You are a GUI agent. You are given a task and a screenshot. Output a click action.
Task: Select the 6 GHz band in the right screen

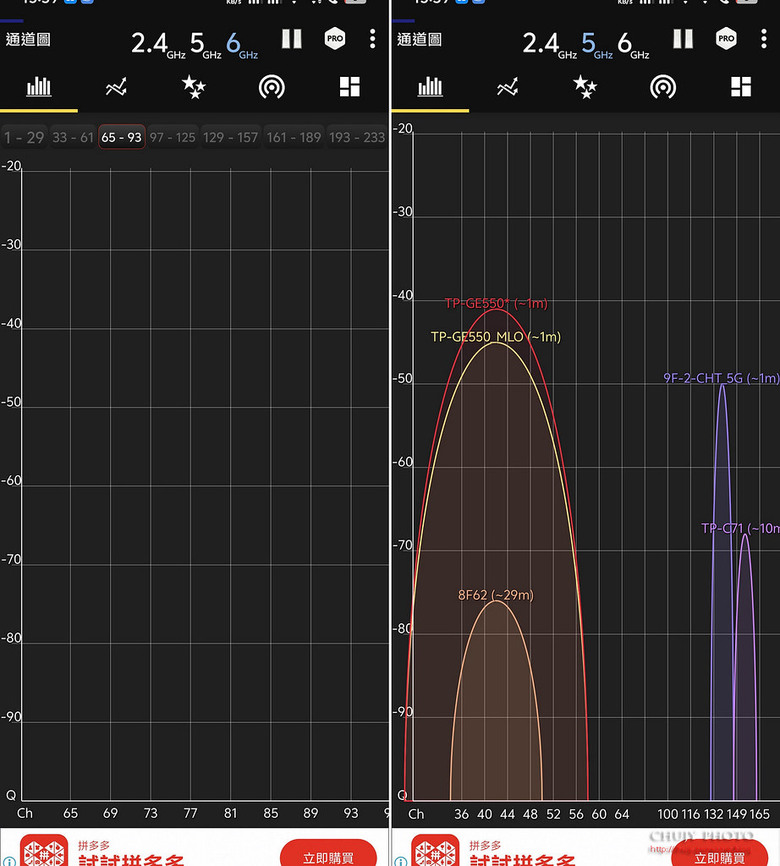(633, 45)
